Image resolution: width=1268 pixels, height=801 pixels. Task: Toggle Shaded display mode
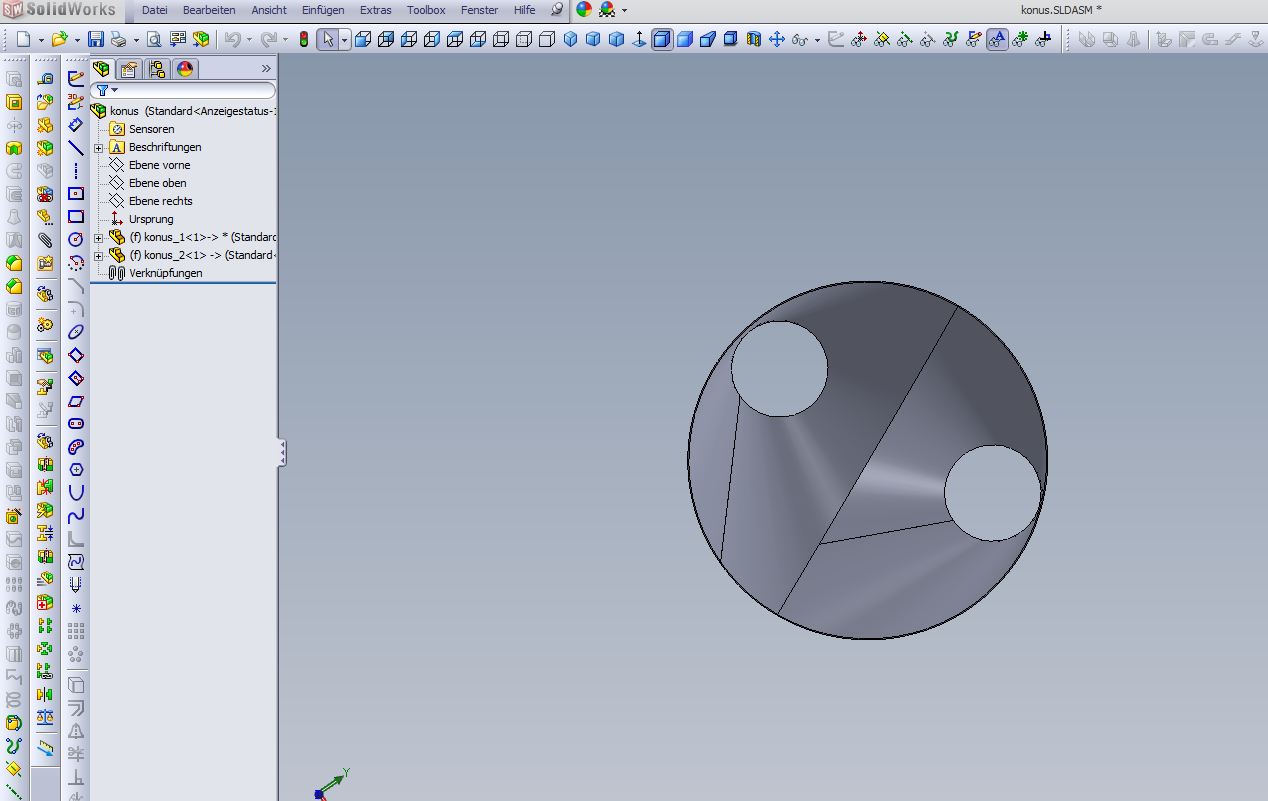[685, 40]
